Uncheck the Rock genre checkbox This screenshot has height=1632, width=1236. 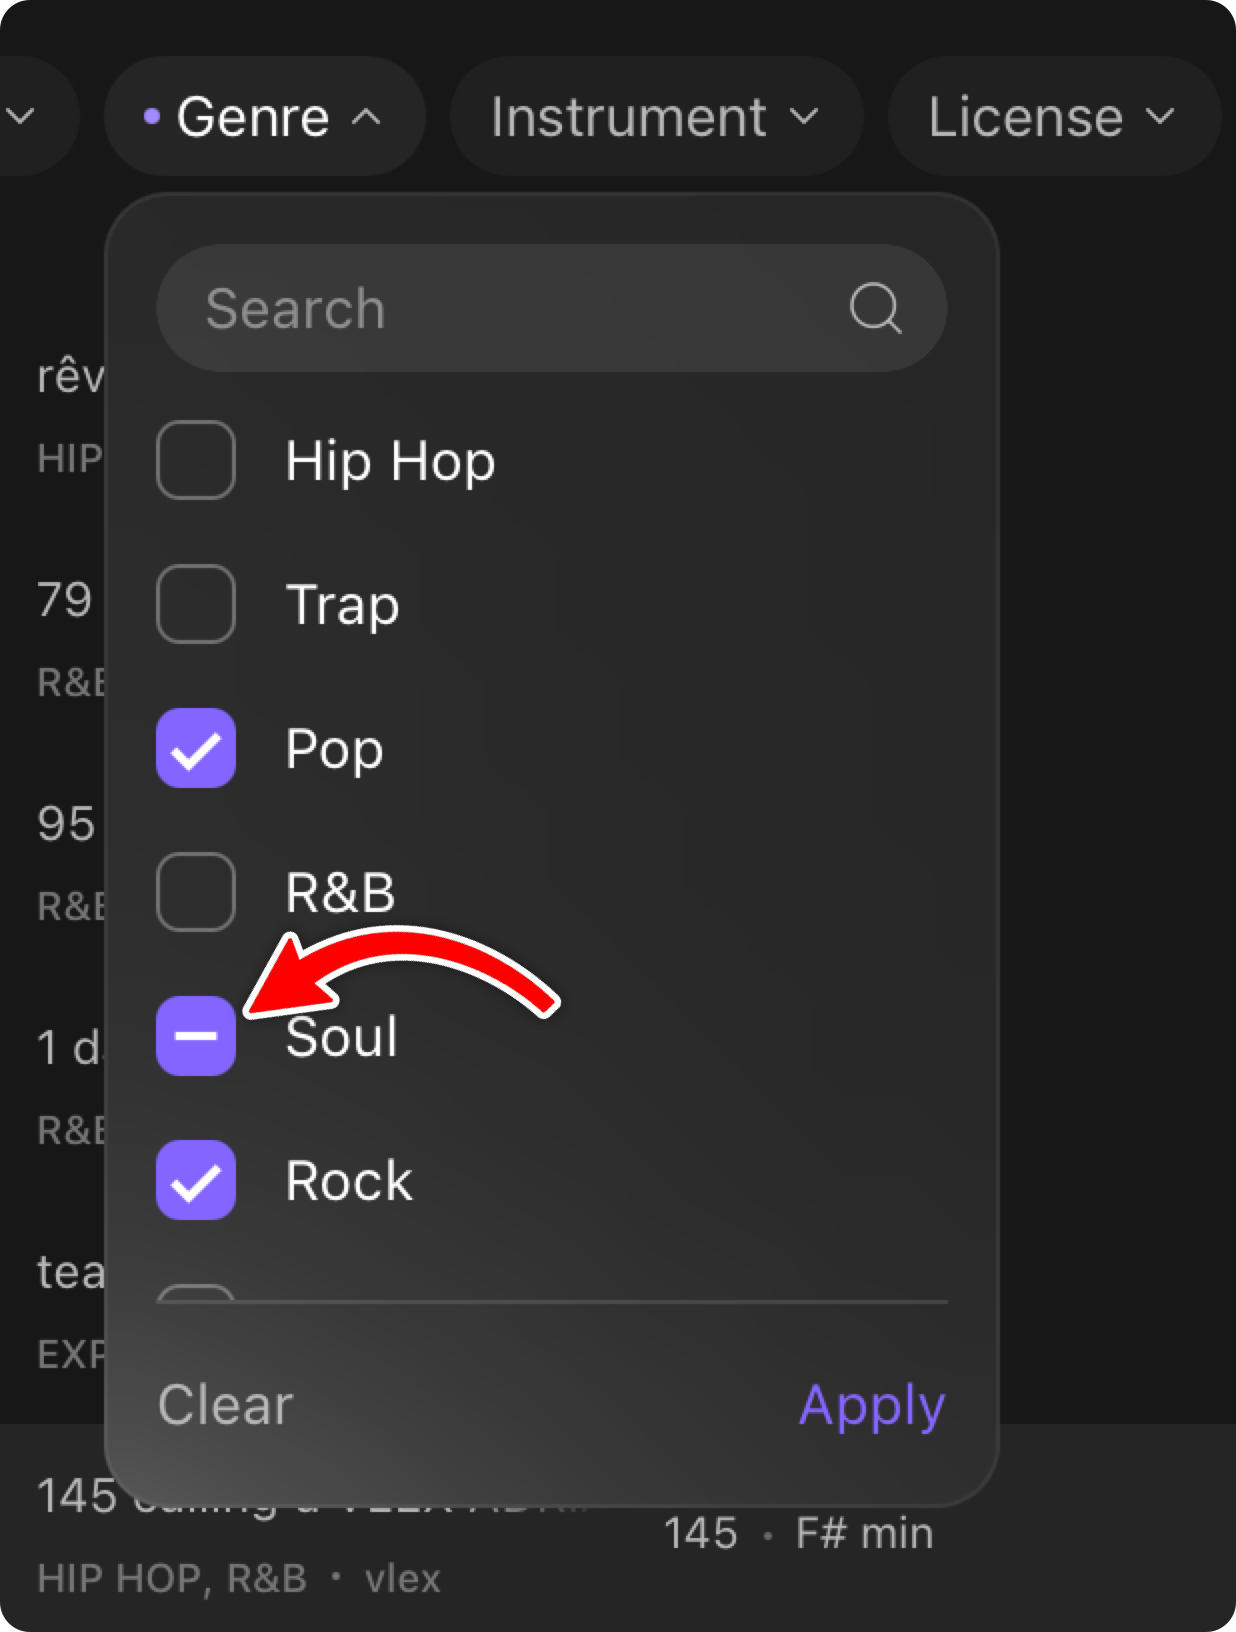coord(196,1180)
